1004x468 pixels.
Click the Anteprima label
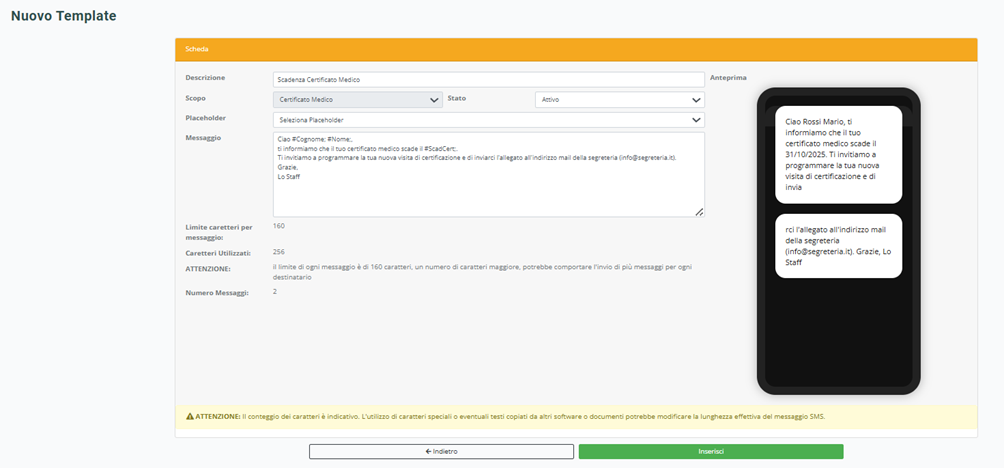pyautogui.click(x=727, y=78)
